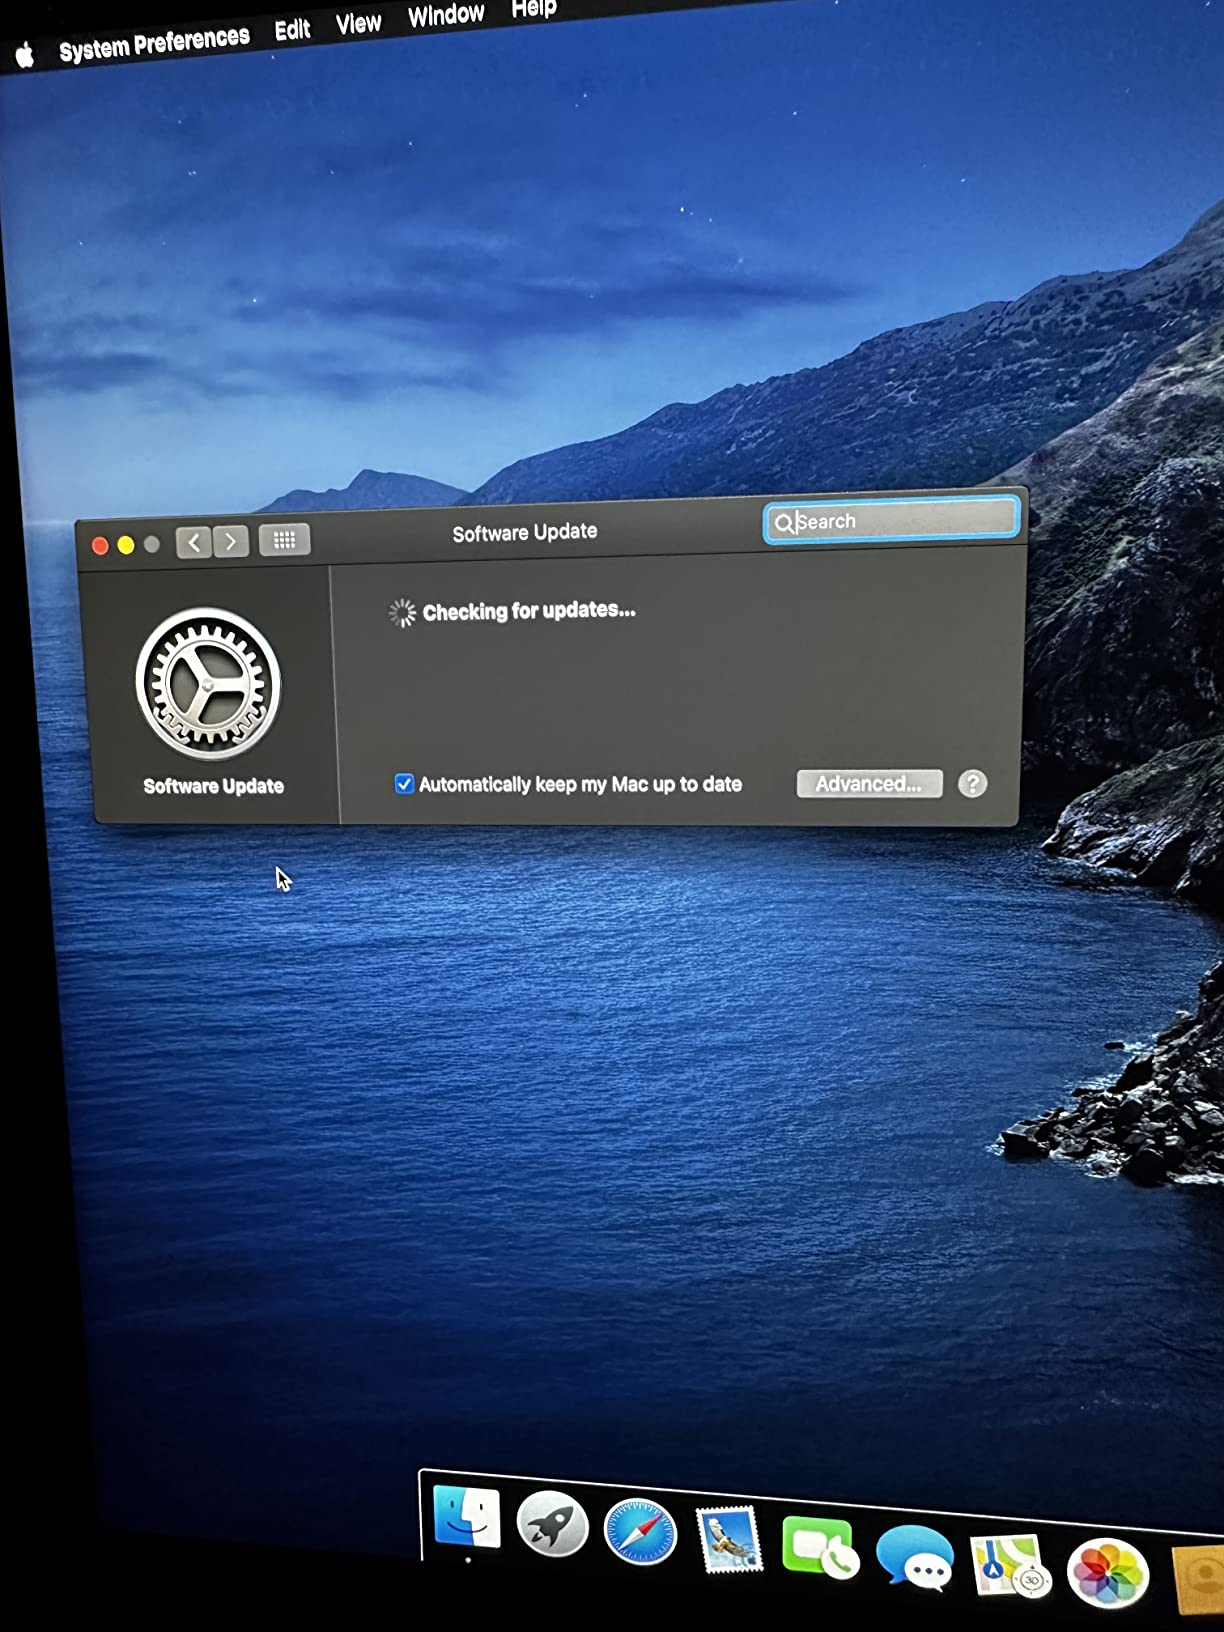Open the Advanced… options
The image size is (1224, 1632).
point(869,783)
